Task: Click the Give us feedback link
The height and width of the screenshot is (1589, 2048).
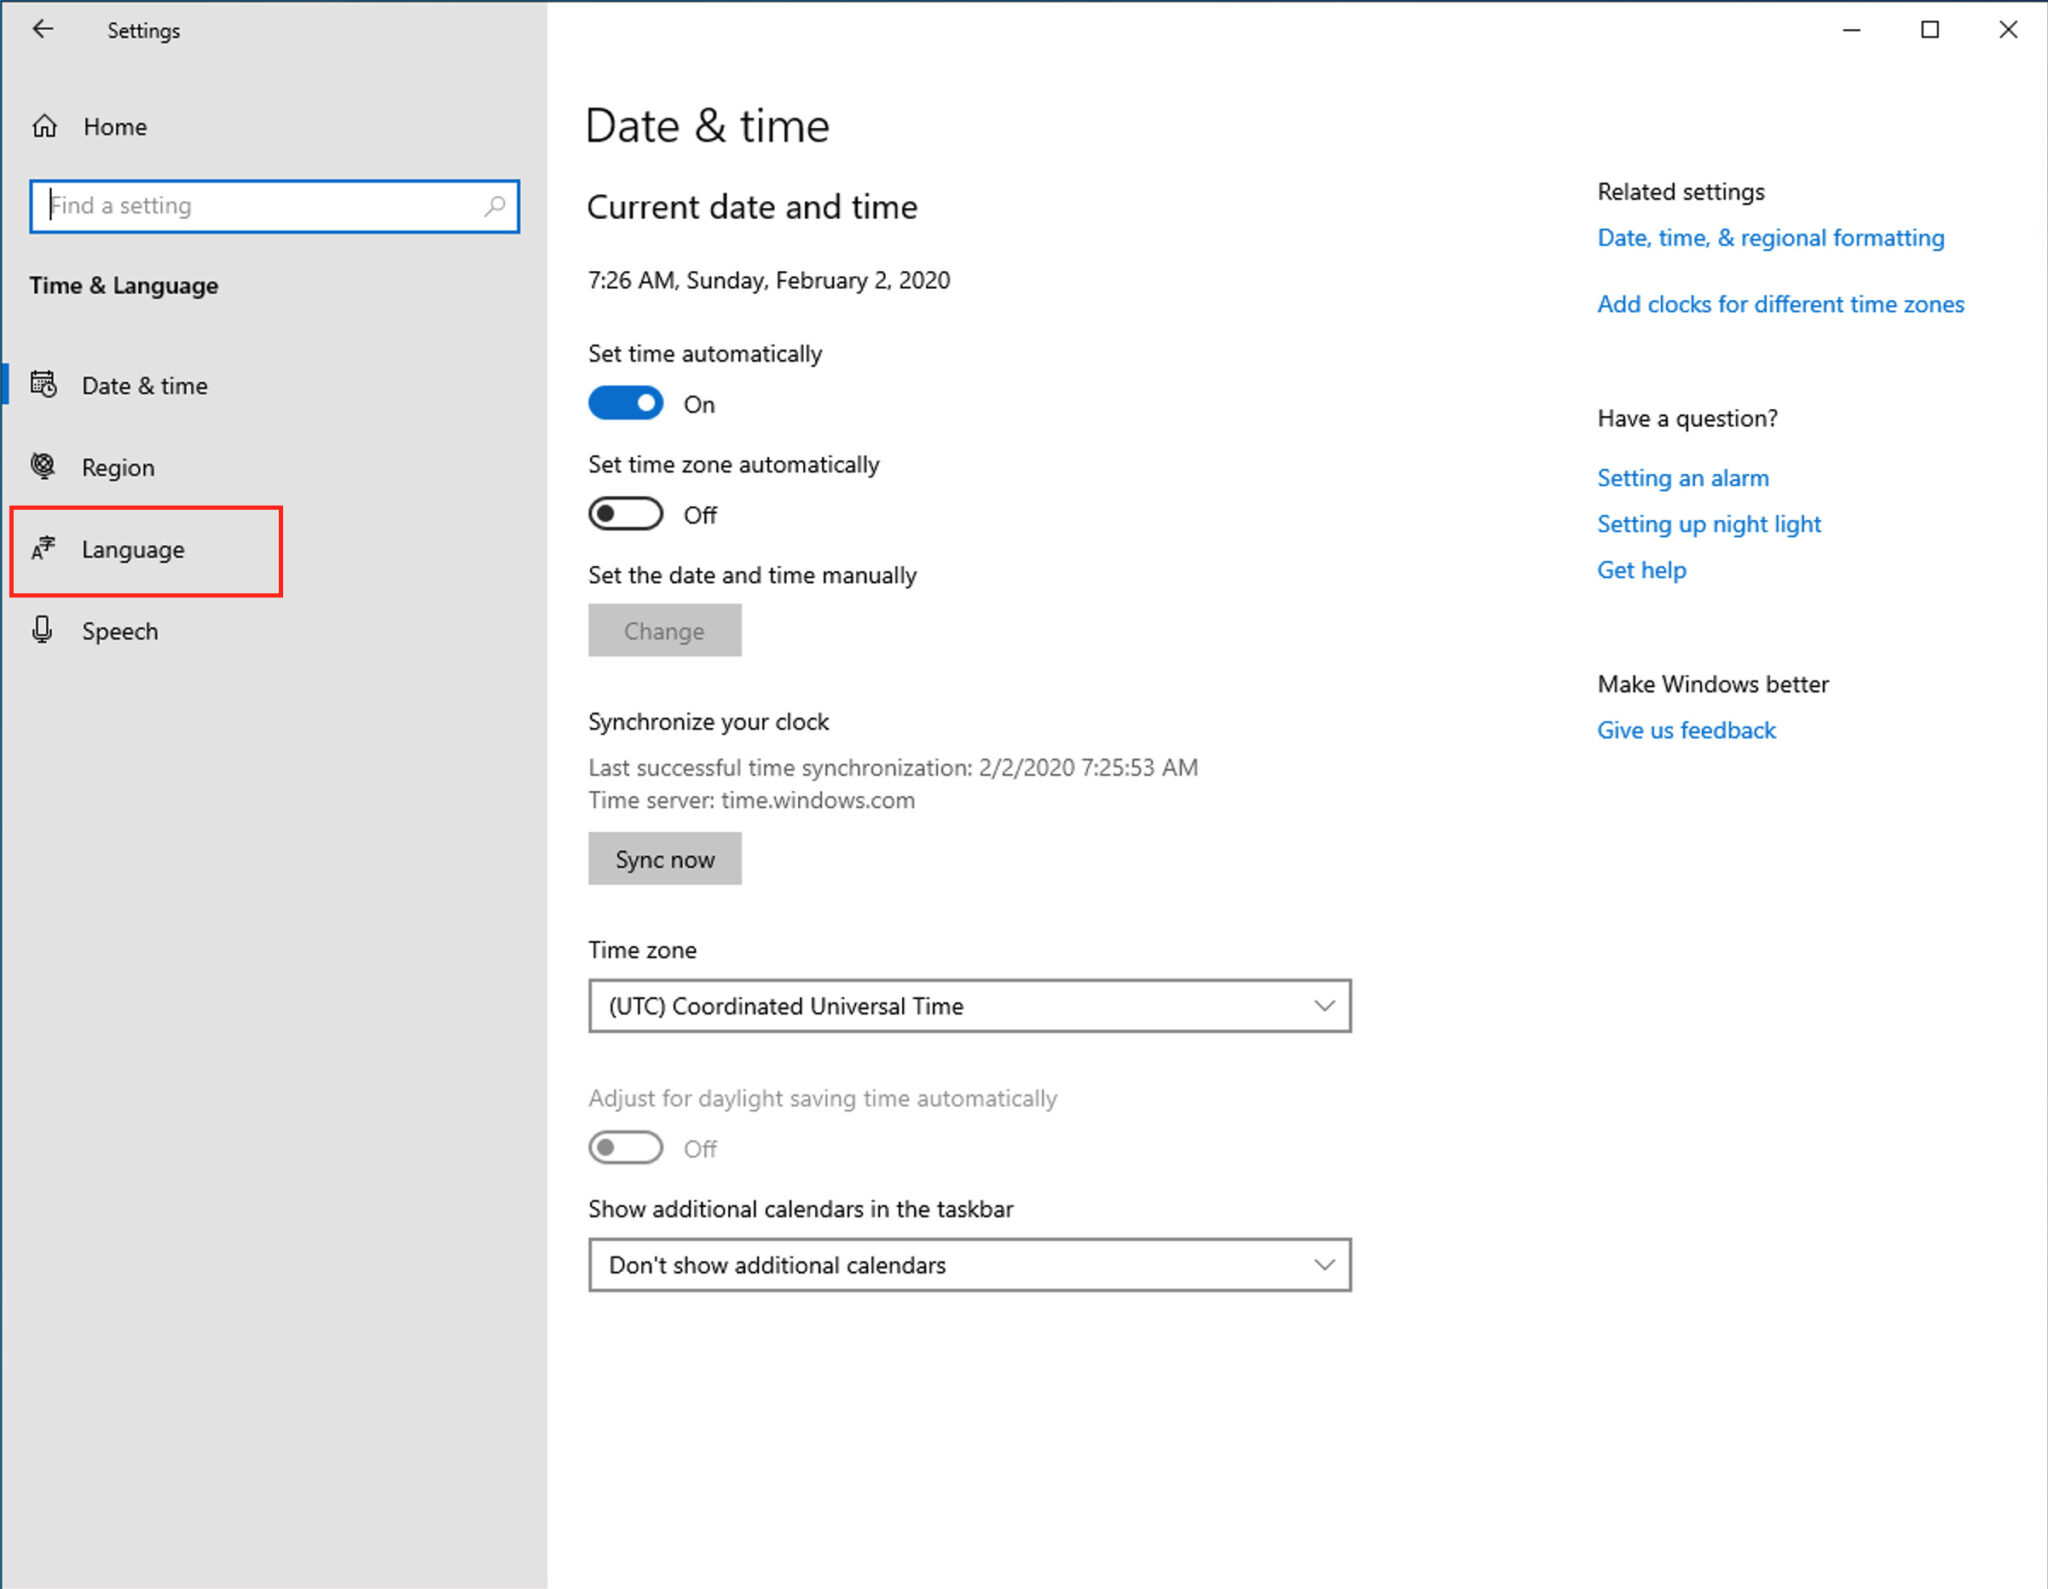Action: (1686, 729)
